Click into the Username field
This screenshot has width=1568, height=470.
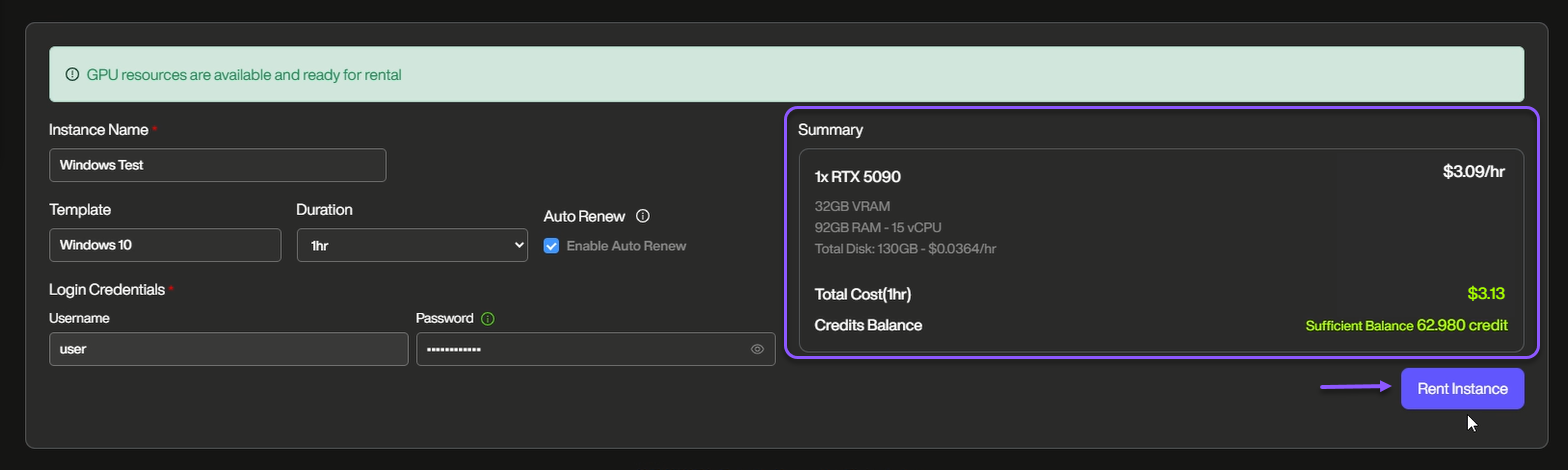228,349
